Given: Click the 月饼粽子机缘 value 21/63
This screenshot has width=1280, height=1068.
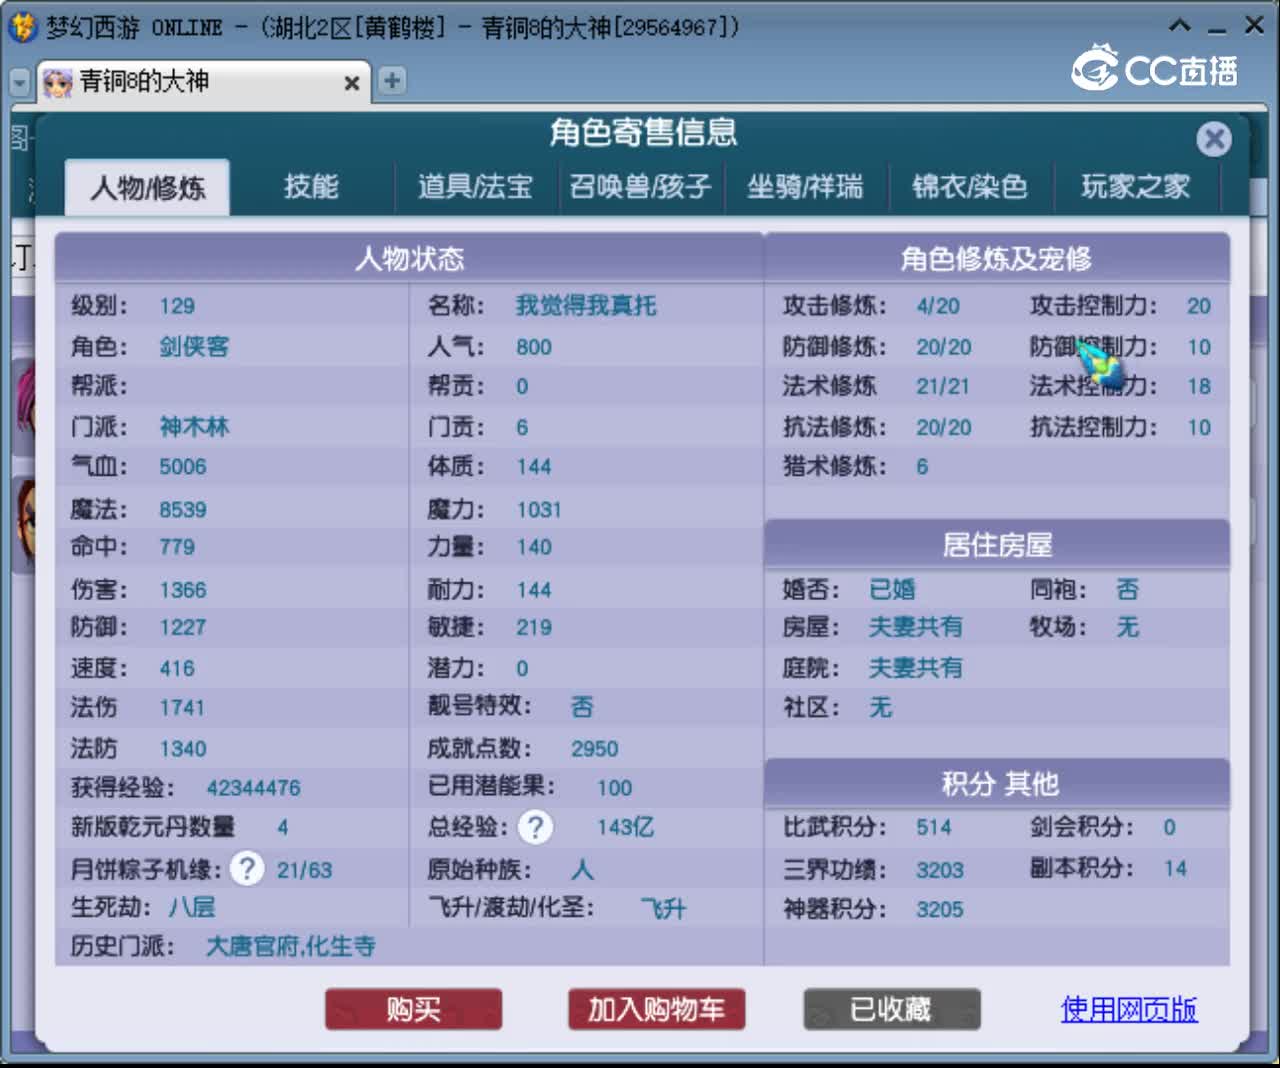Looking at the screenshot, I should click(x=305, y=870).
